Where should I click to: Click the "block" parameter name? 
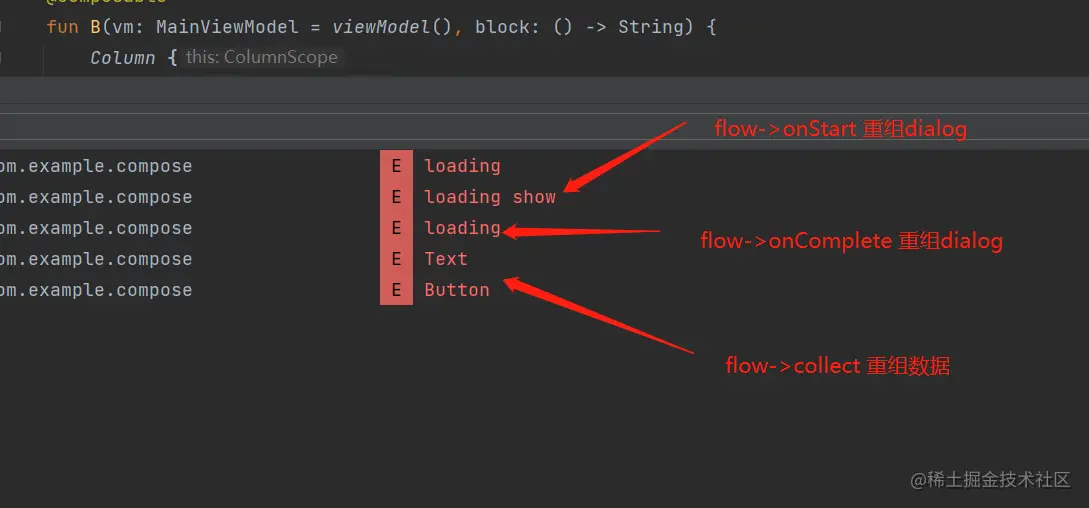(502, 27)
